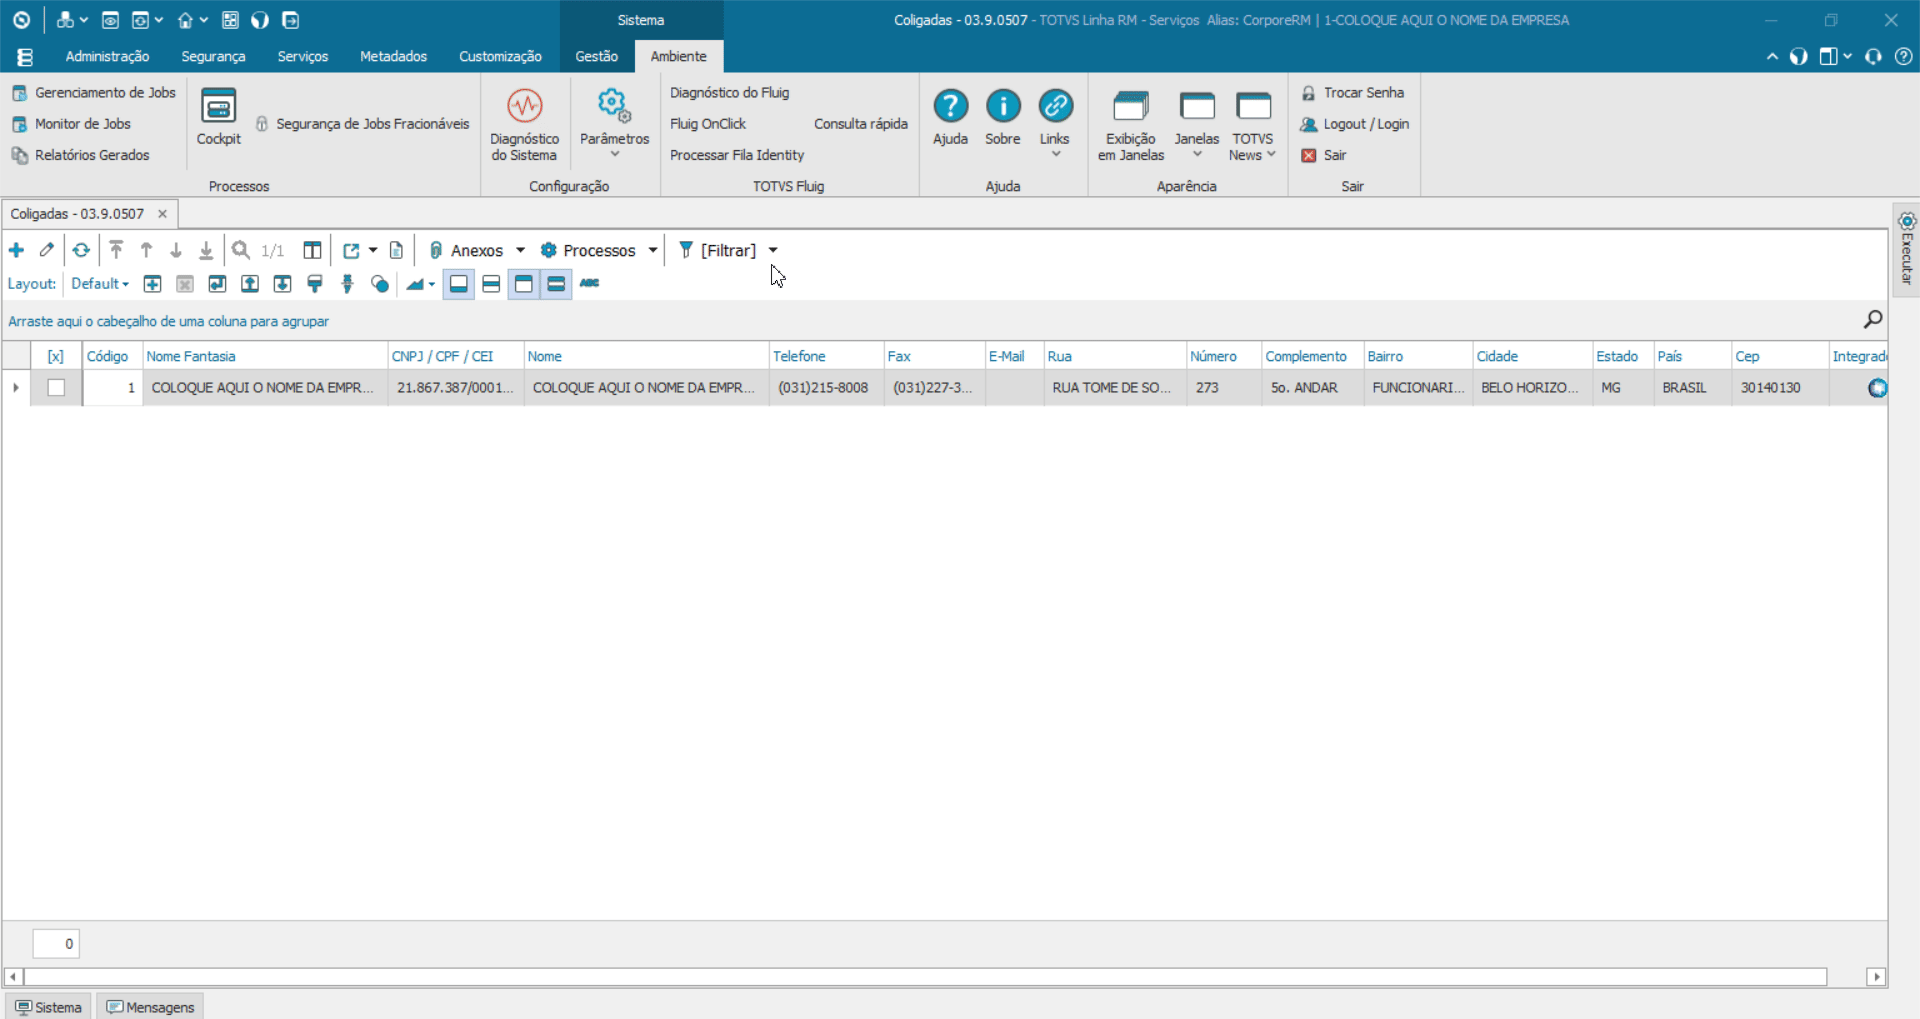The image size is (1920, 1019).
Task: Open the grid search magnifier at right
Action: pyautogui.click(x=1873, y=319)
